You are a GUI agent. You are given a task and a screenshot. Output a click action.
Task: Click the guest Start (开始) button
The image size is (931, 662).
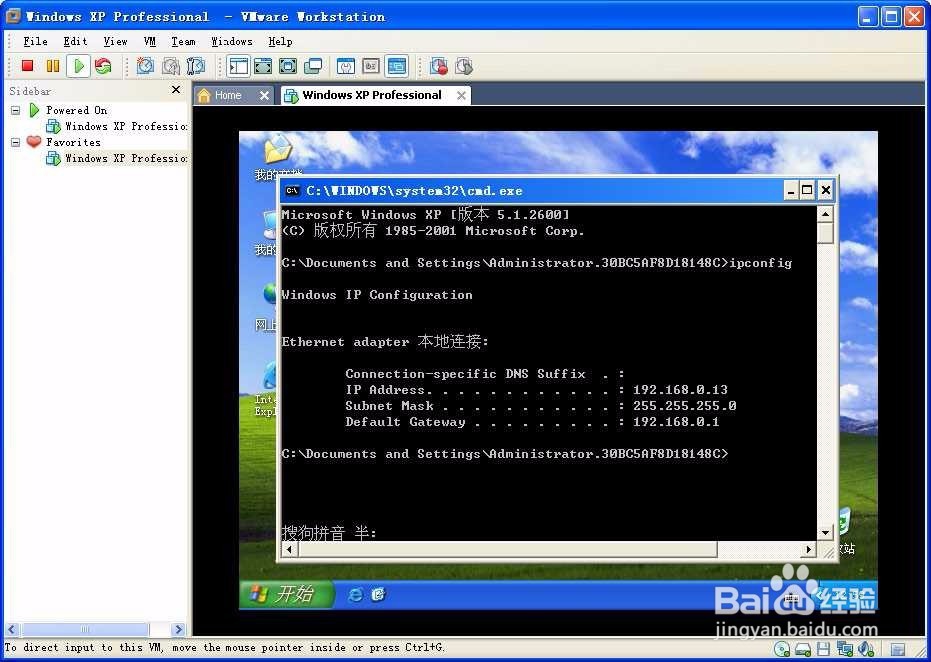click(286, 594)
